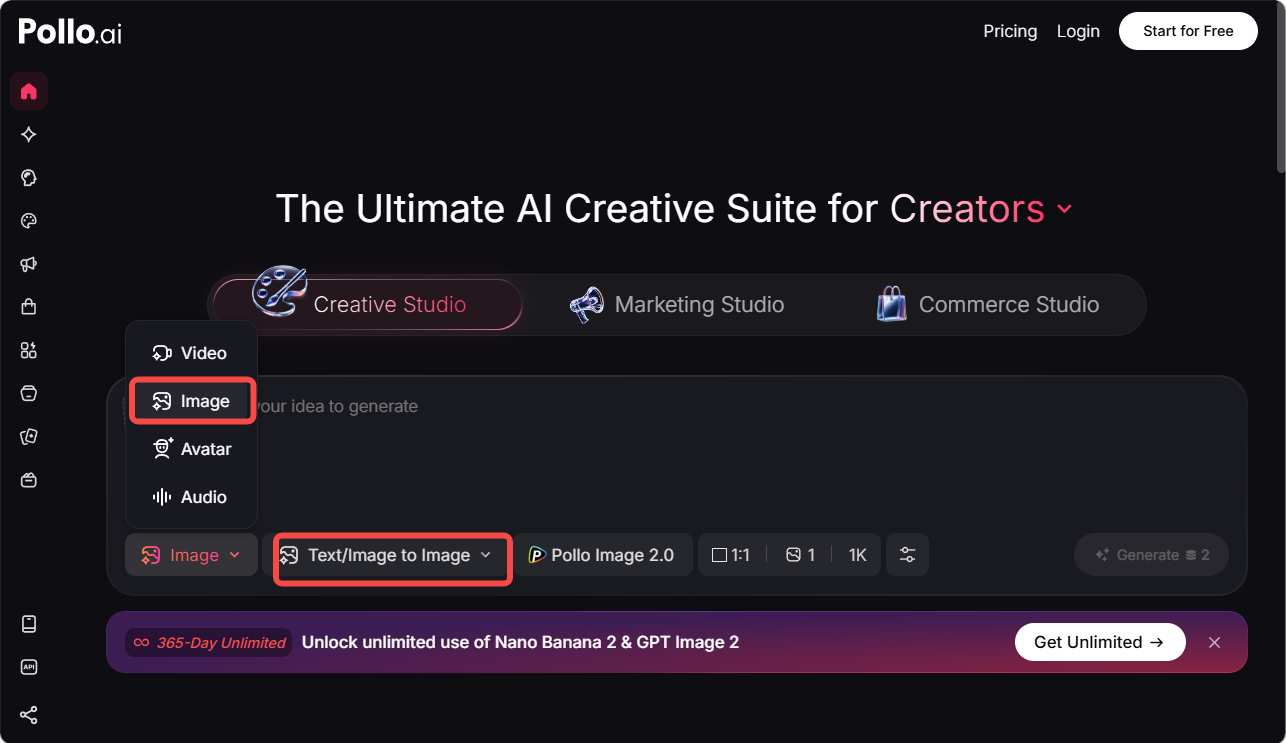Open the paint palette sidebar icon
Image resolution: width=1286 pixels, height=743 pixels.
click(x=29, y=221)
